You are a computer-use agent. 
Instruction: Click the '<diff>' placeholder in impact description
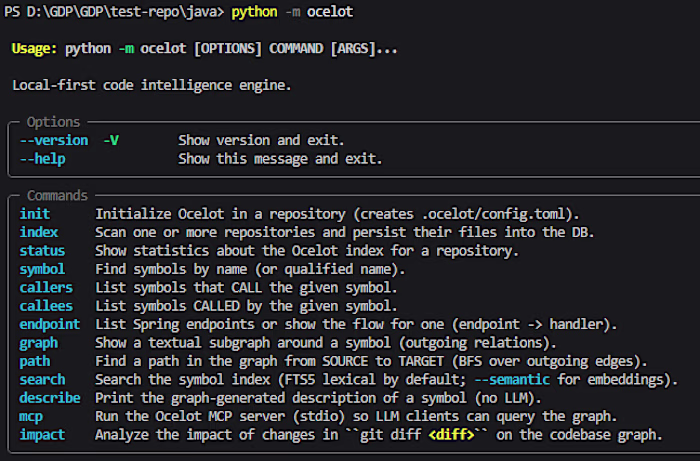point(451,435)
